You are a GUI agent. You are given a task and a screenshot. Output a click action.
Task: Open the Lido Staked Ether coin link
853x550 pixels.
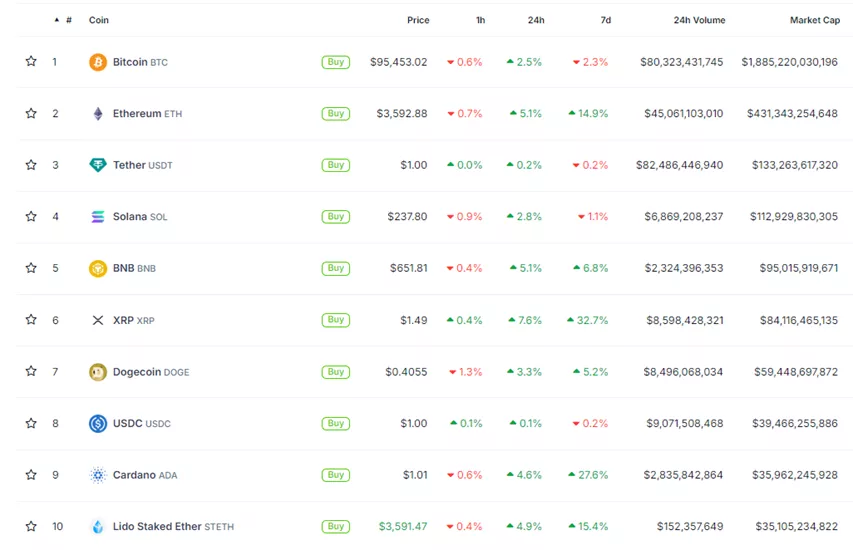(157, 527)
